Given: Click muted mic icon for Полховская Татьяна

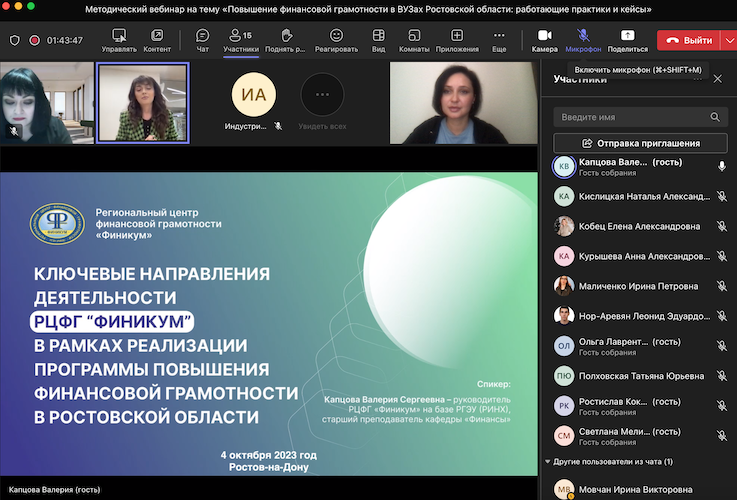Looking at the screenshot, I should (x=721, y=376).
